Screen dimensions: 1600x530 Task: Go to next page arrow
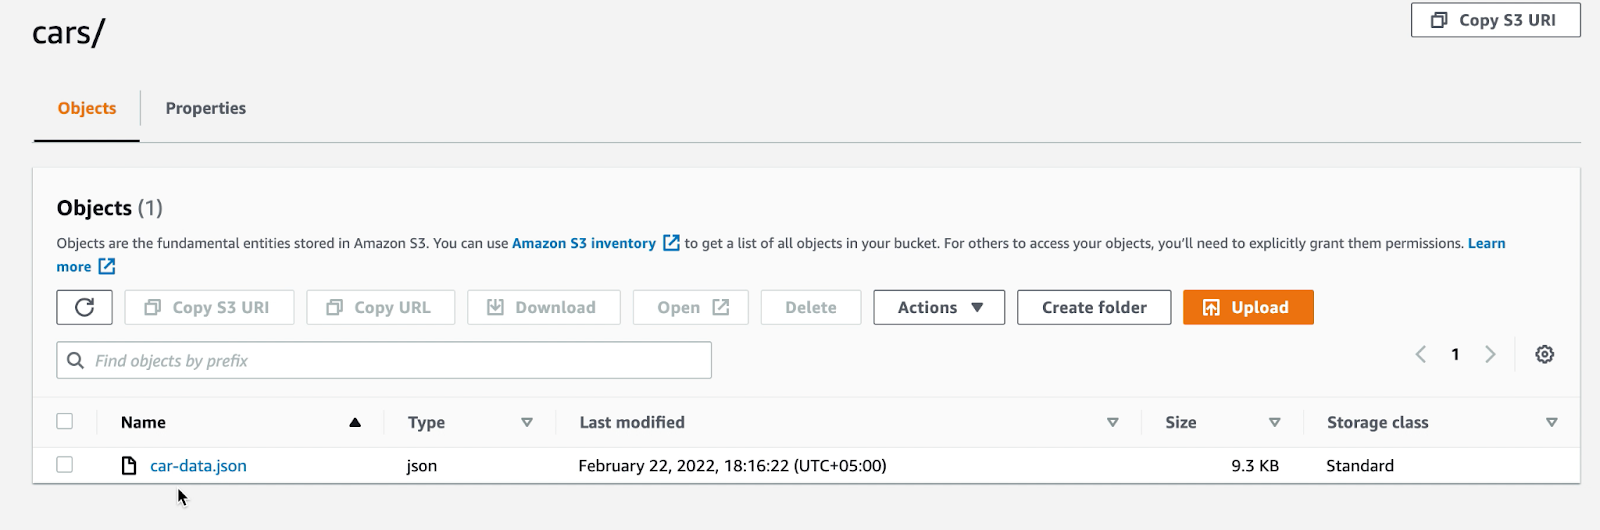(x=1490, y=354)
